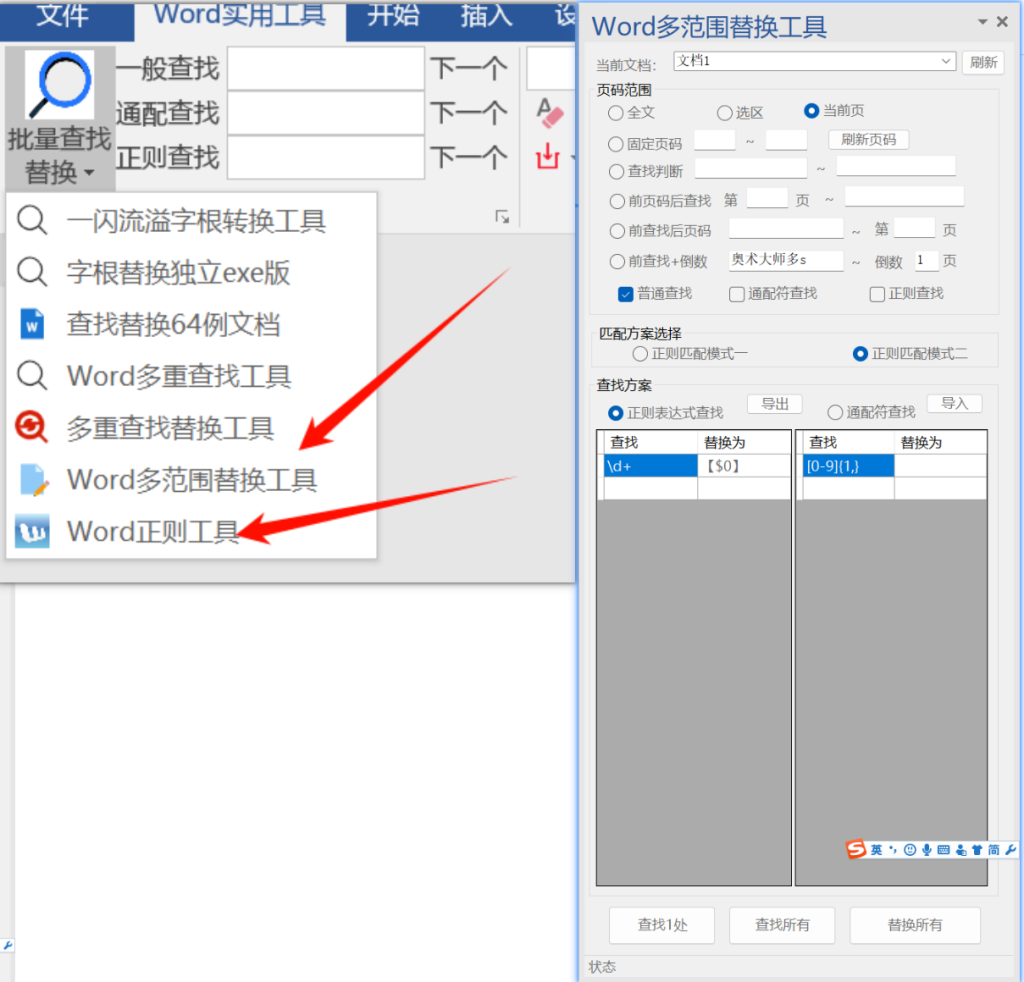Click magnifier icon beside 一闪流溢字根转换工具
The image size is (1024, 982).
32,220
